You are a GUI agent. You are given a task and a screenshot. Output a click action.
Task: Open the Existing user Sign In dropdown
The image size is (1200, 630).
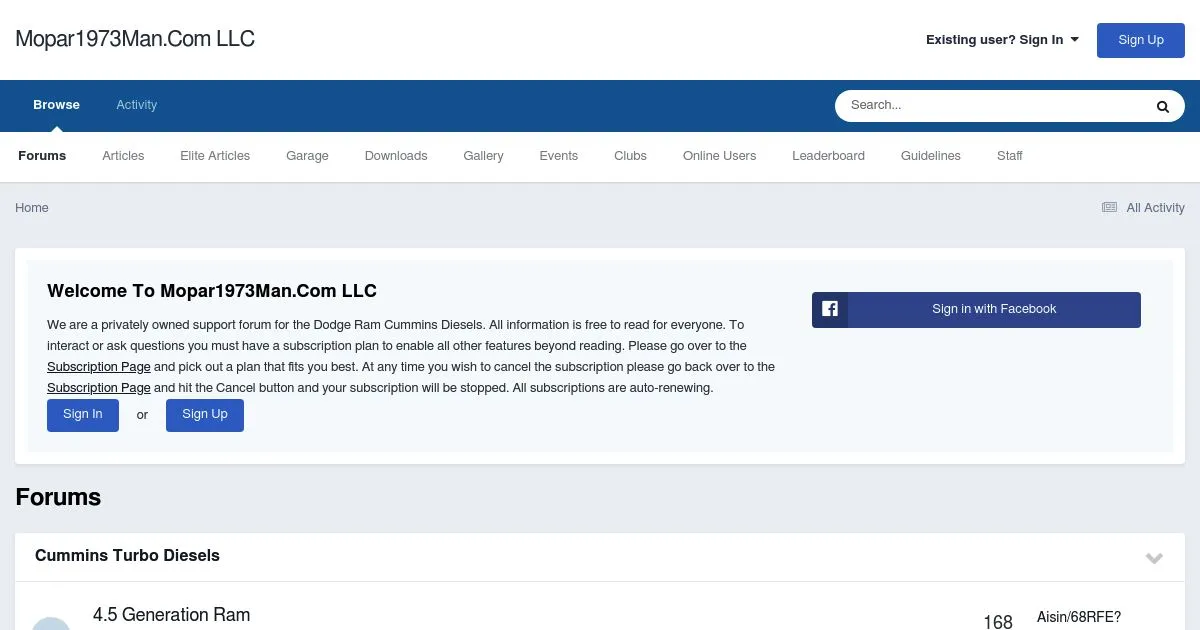tap(1002, 40)
